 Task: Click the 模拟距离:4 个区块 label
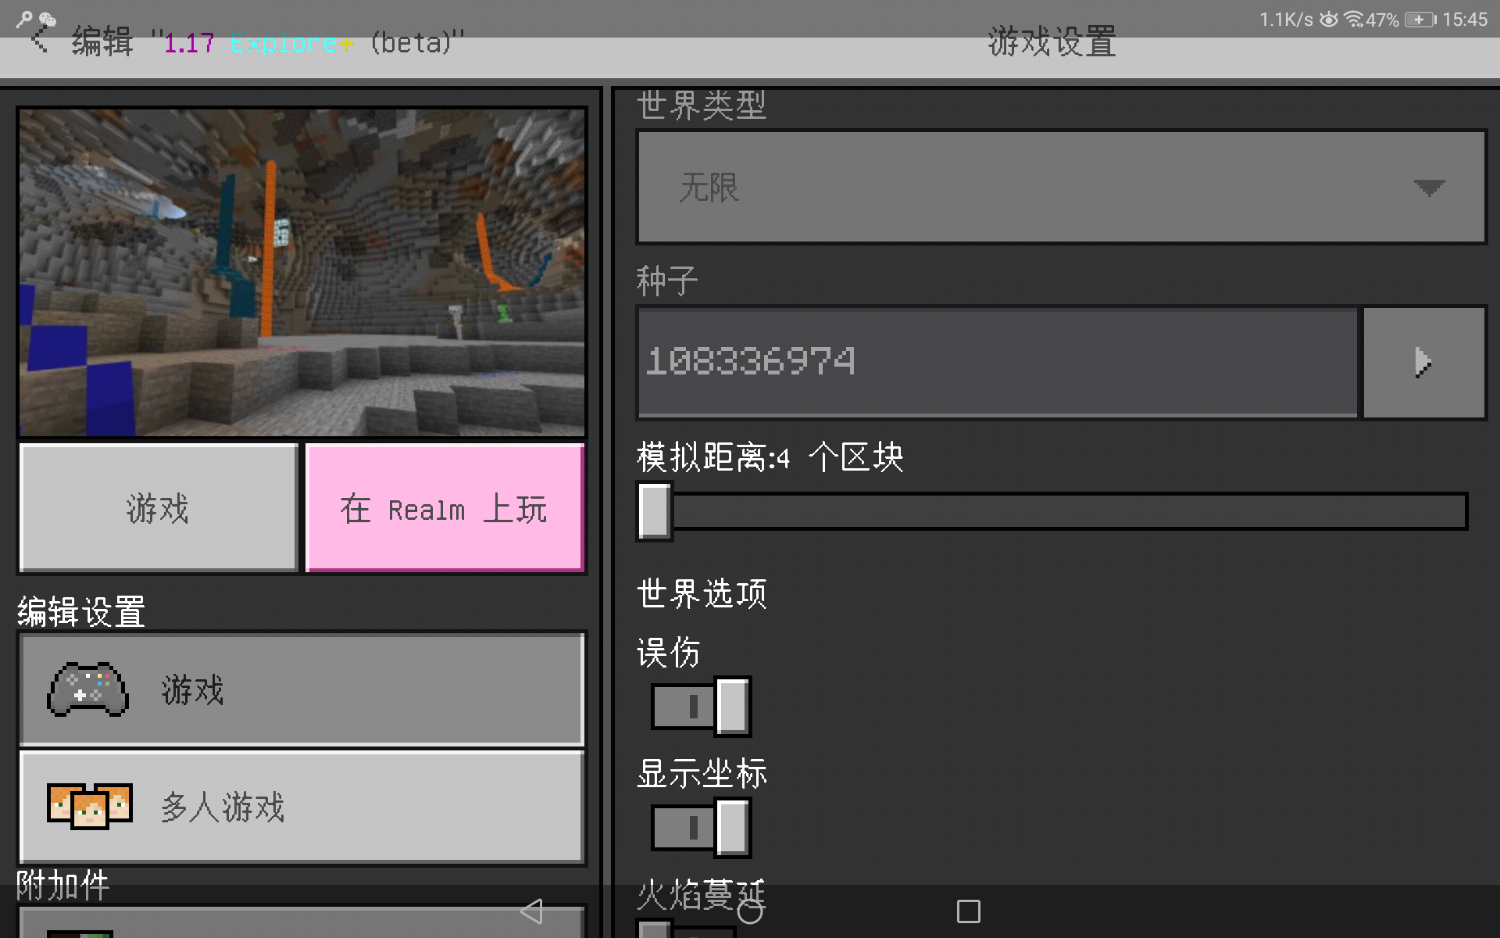(770, 458)
